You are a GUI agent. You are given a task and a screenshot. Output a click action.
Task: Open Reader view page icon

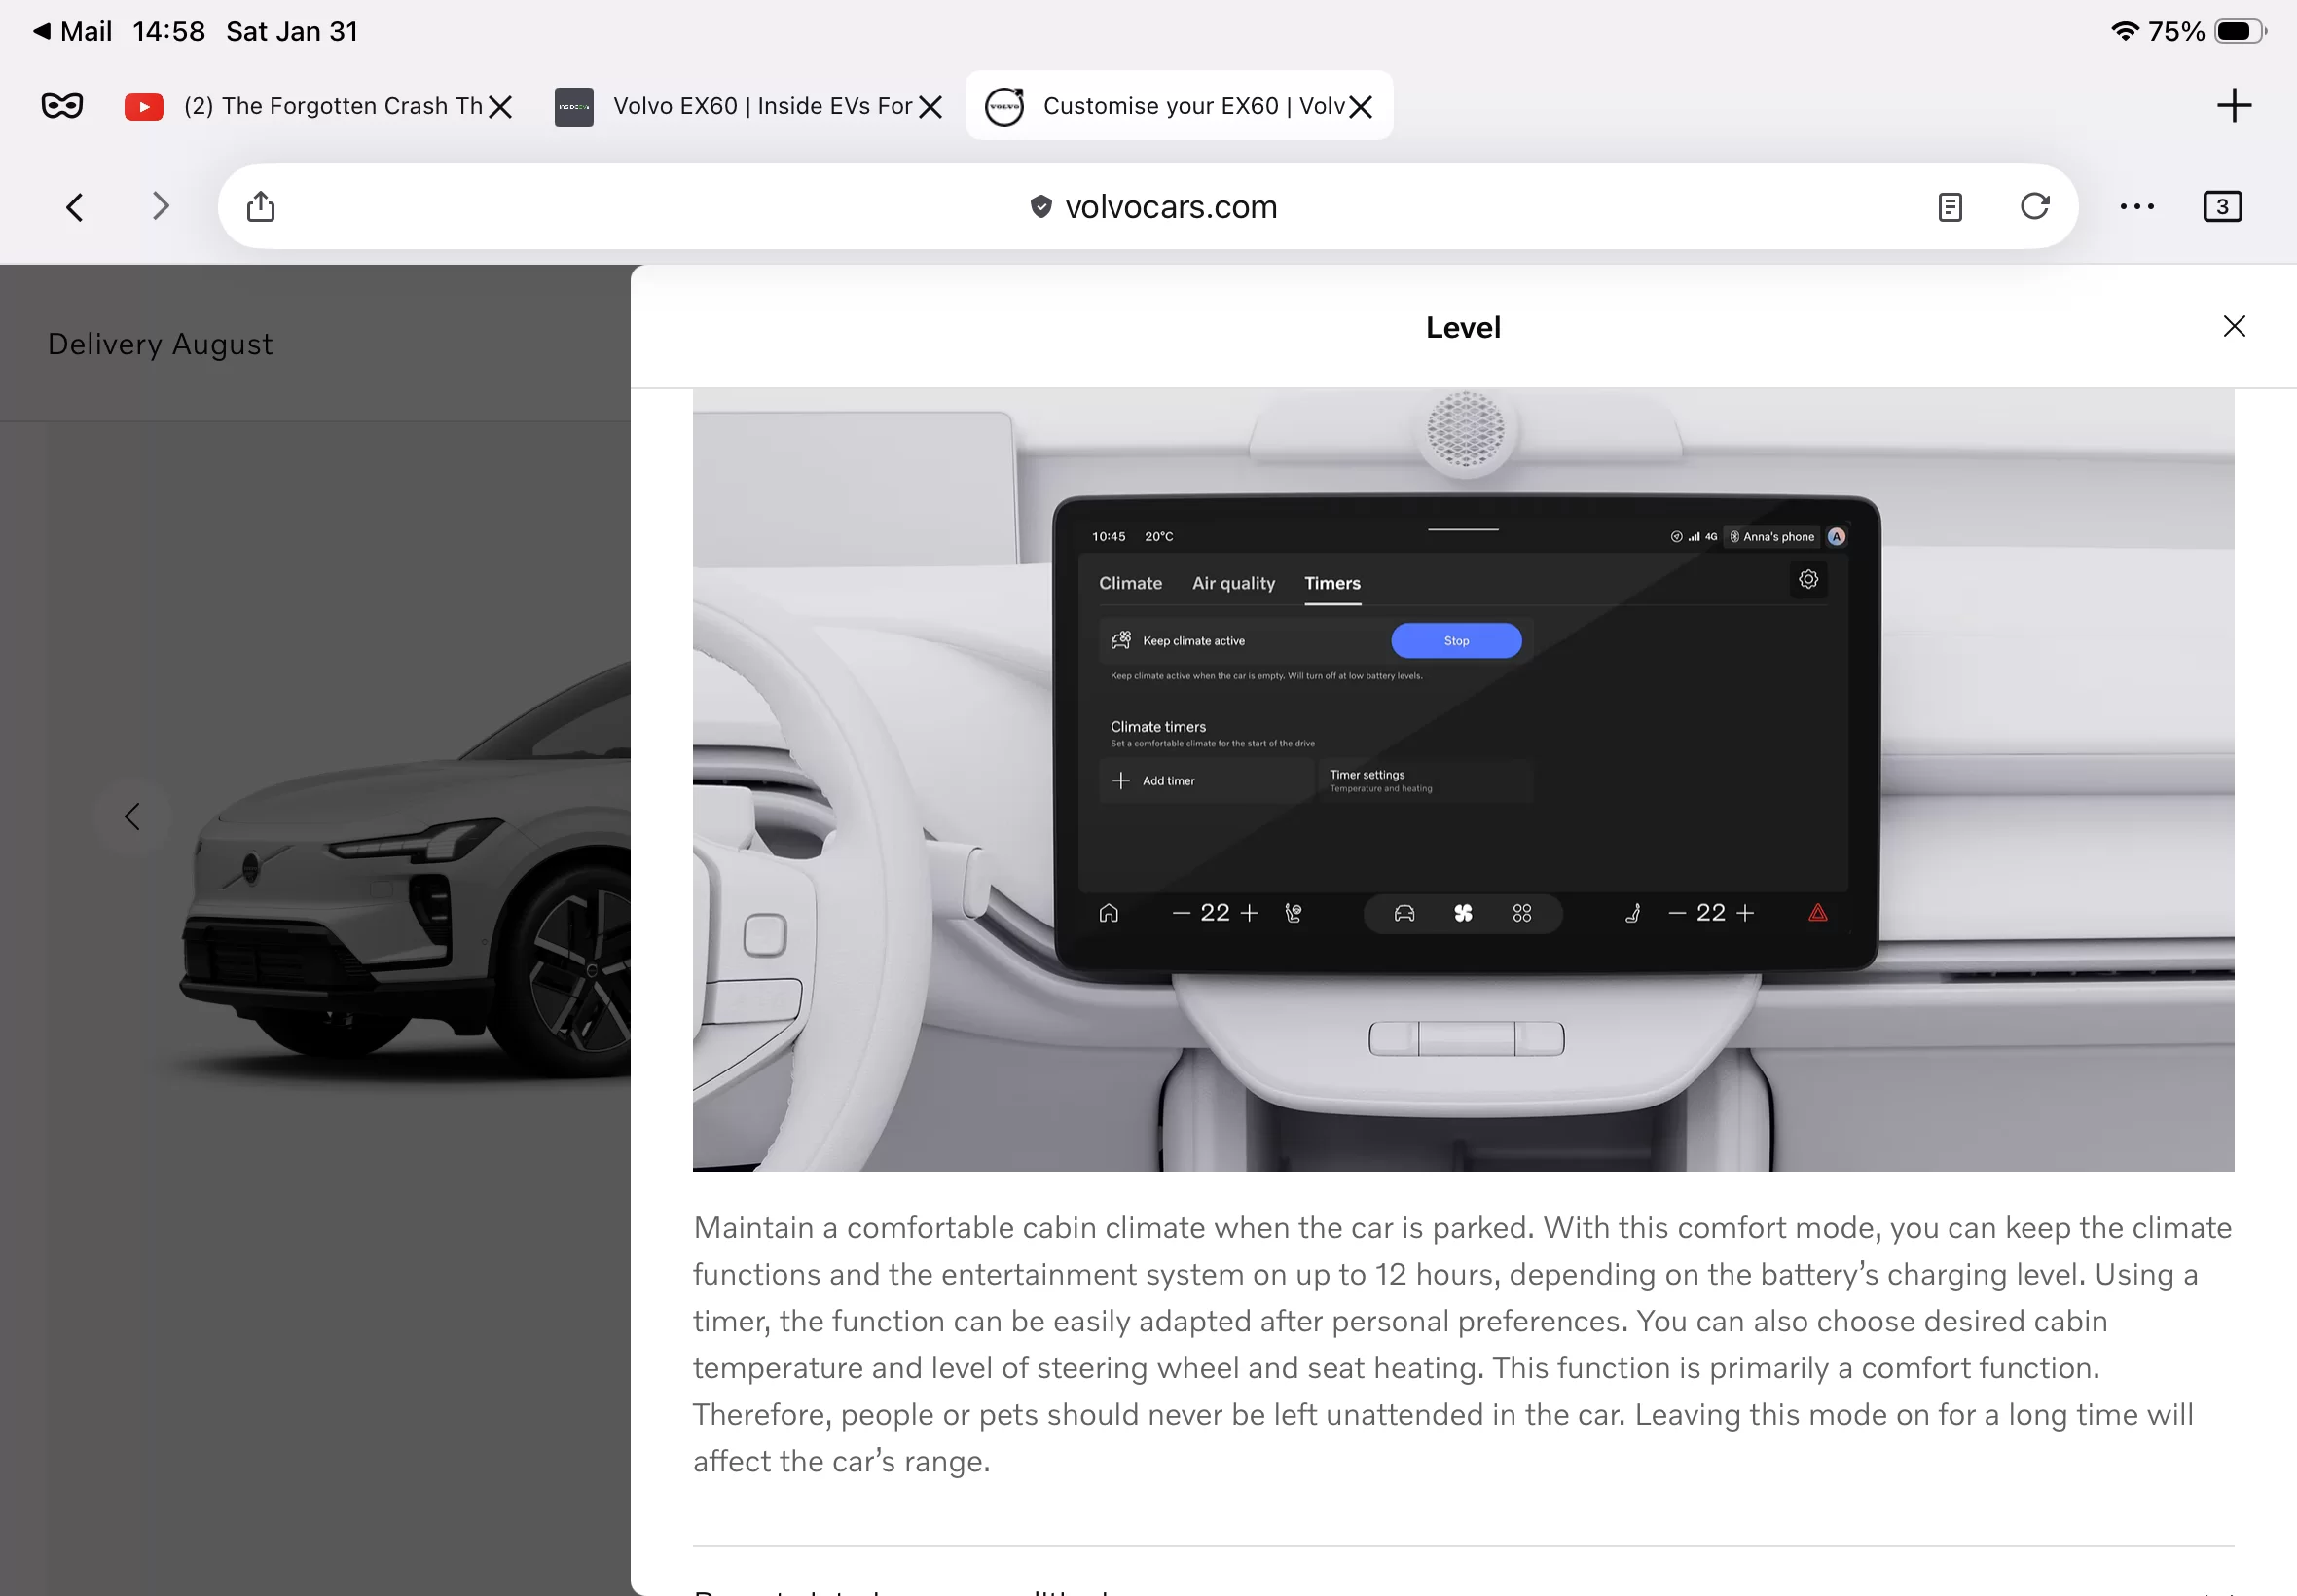(1949, 207)
